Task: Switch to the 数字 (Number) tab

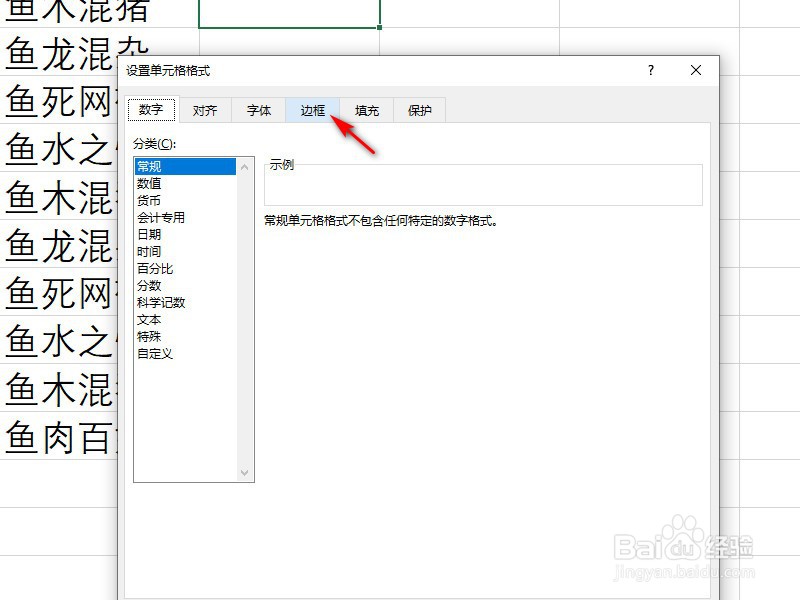Action: tap(151, 110)
